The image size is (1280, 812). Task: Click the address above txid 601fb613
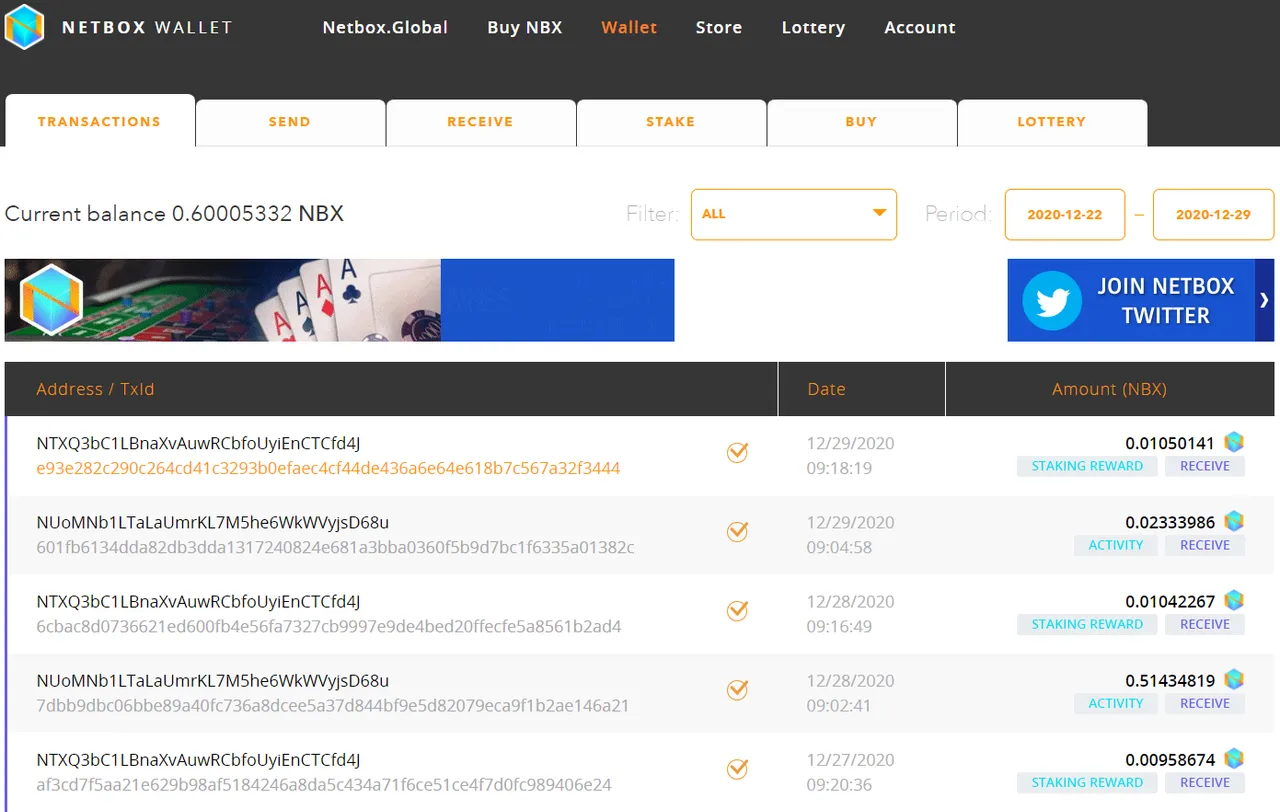[213, 522]
